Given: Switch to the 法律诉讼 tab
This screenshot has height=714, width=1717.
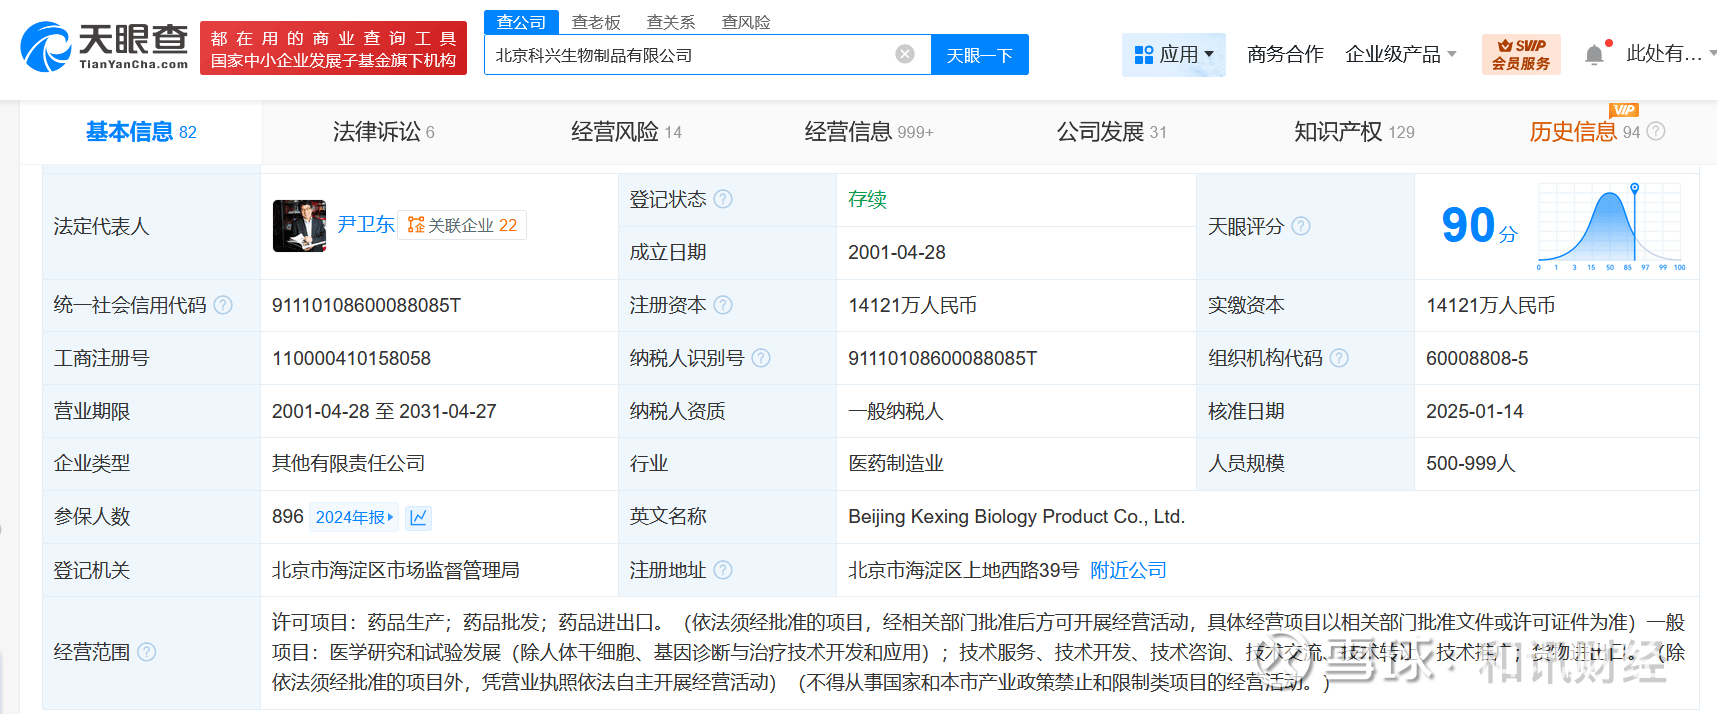Looking at the screenshot, I should (383, 131).
